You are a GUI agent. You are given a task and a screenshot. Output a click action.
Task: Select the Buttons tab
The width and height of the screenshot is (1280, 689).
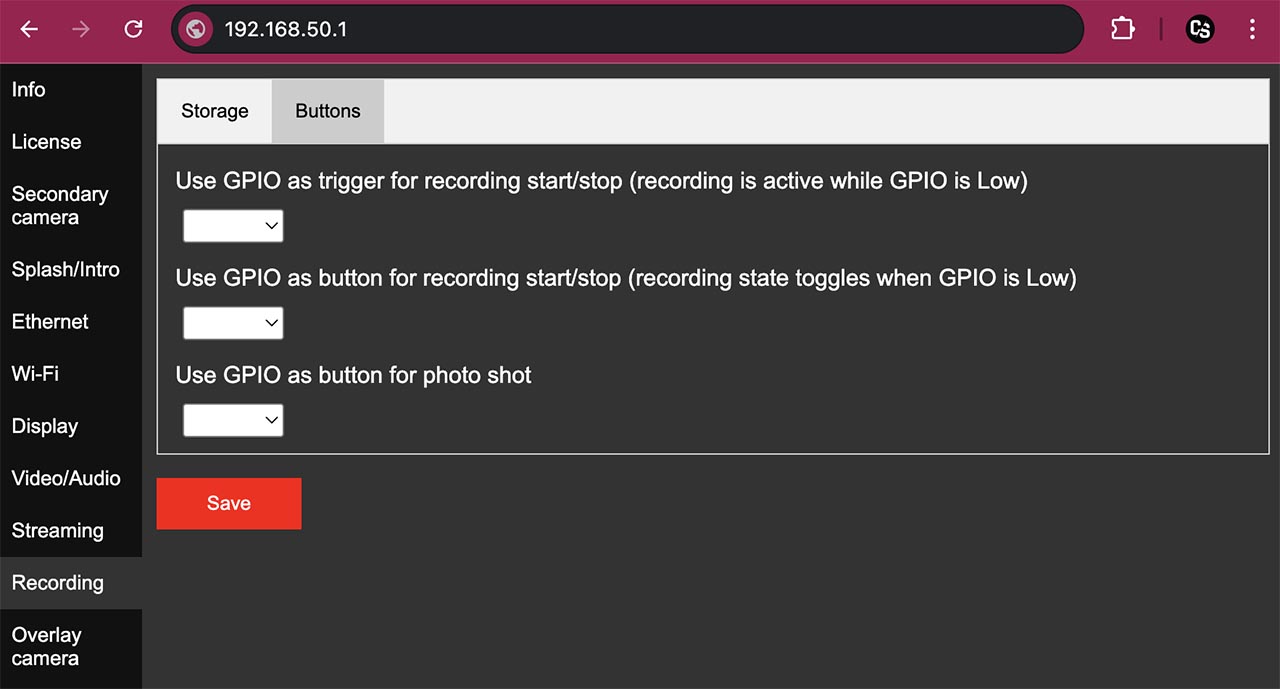tap(327, 111)
